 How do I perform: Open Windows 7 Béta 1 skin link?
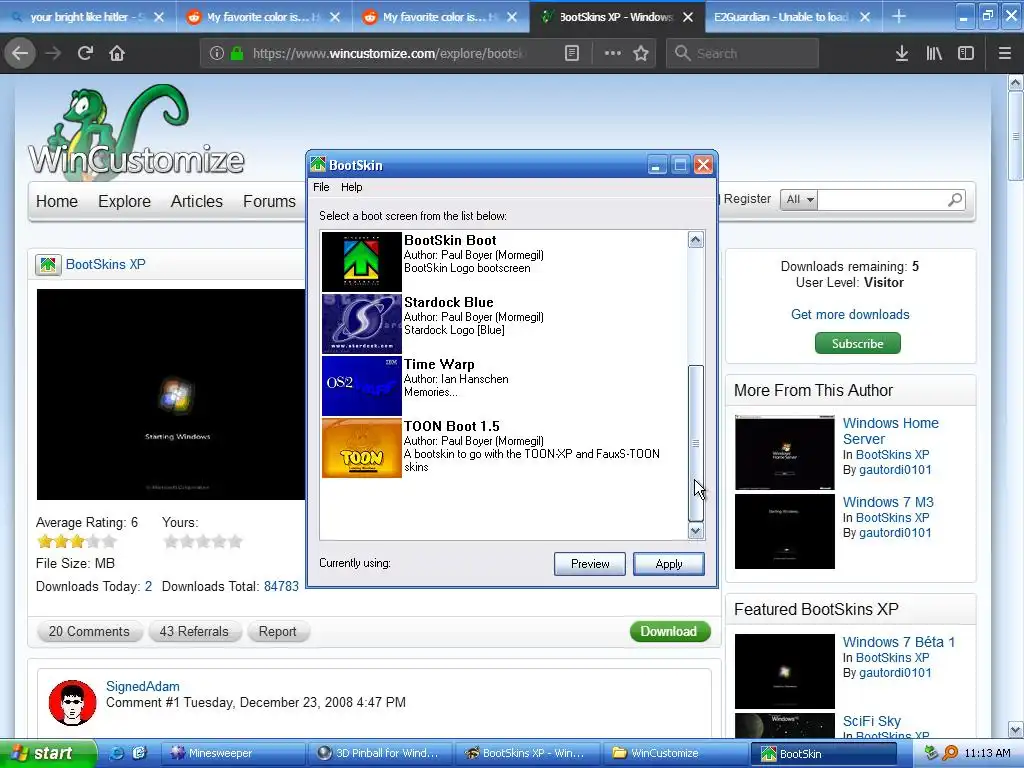point(898,642)
